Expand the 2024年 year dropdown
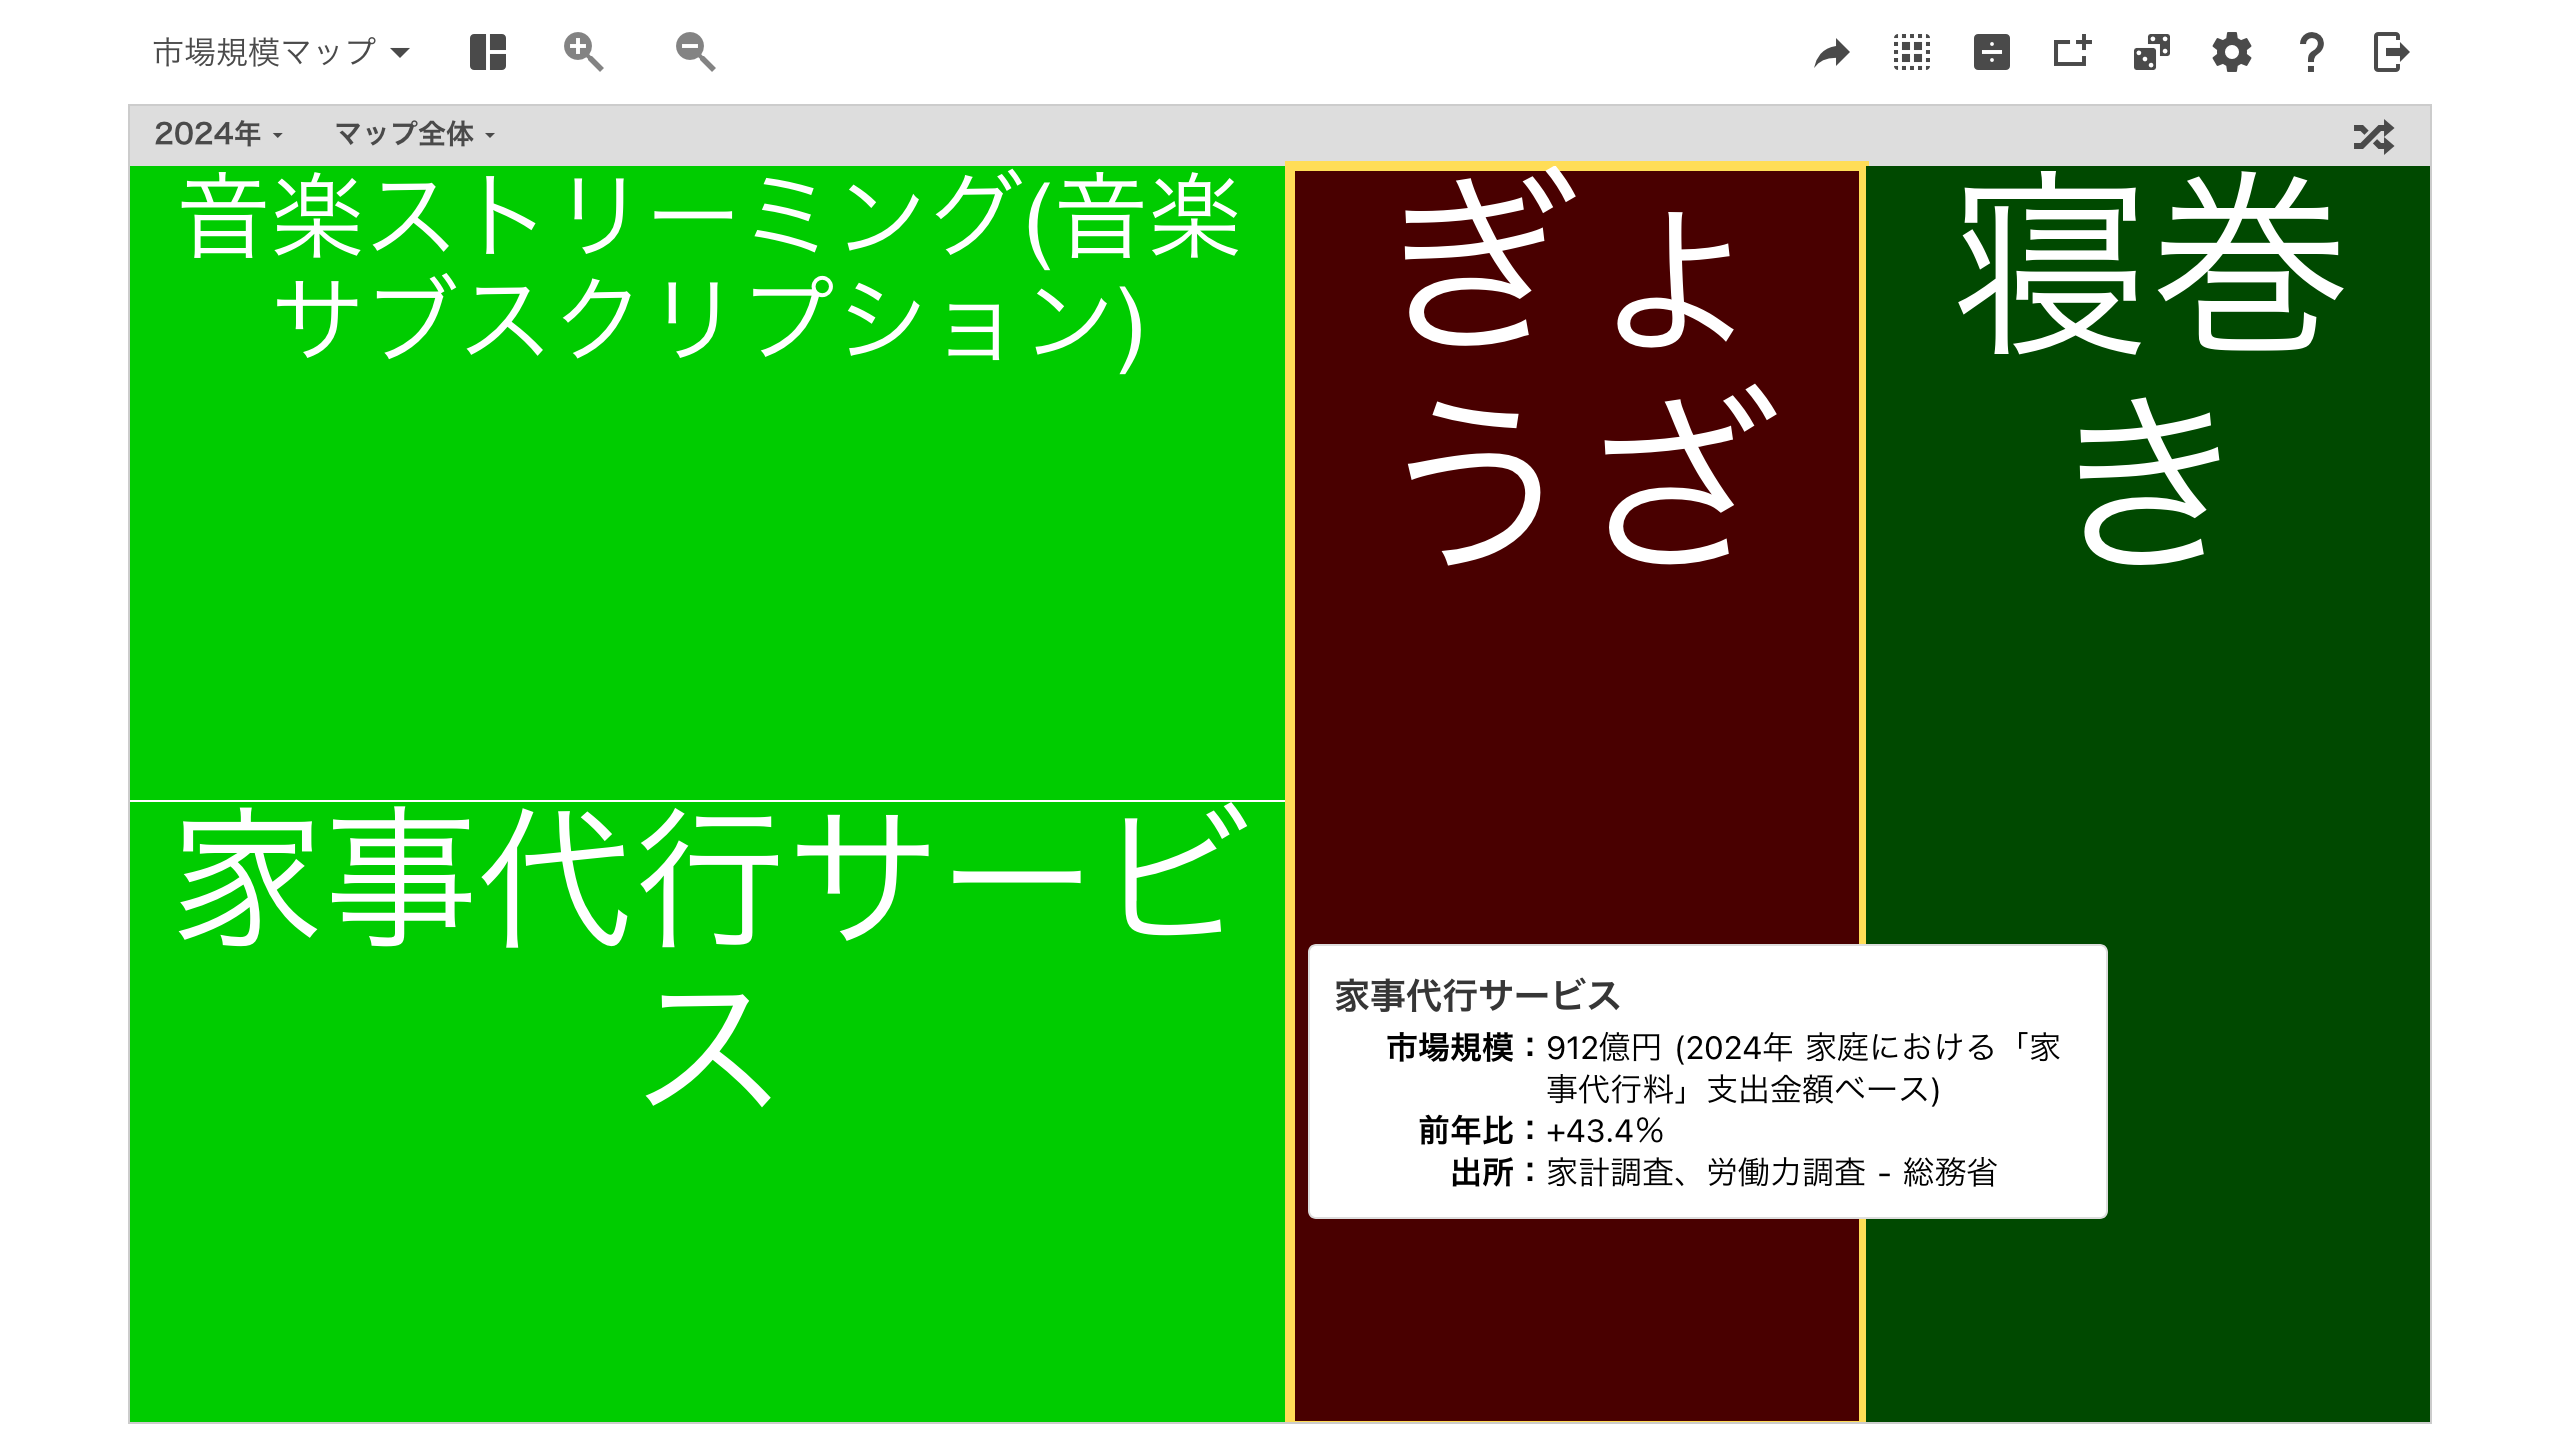Image resolution: width=2560 pixels, height=1440 pixels. [x=218, y=134]
